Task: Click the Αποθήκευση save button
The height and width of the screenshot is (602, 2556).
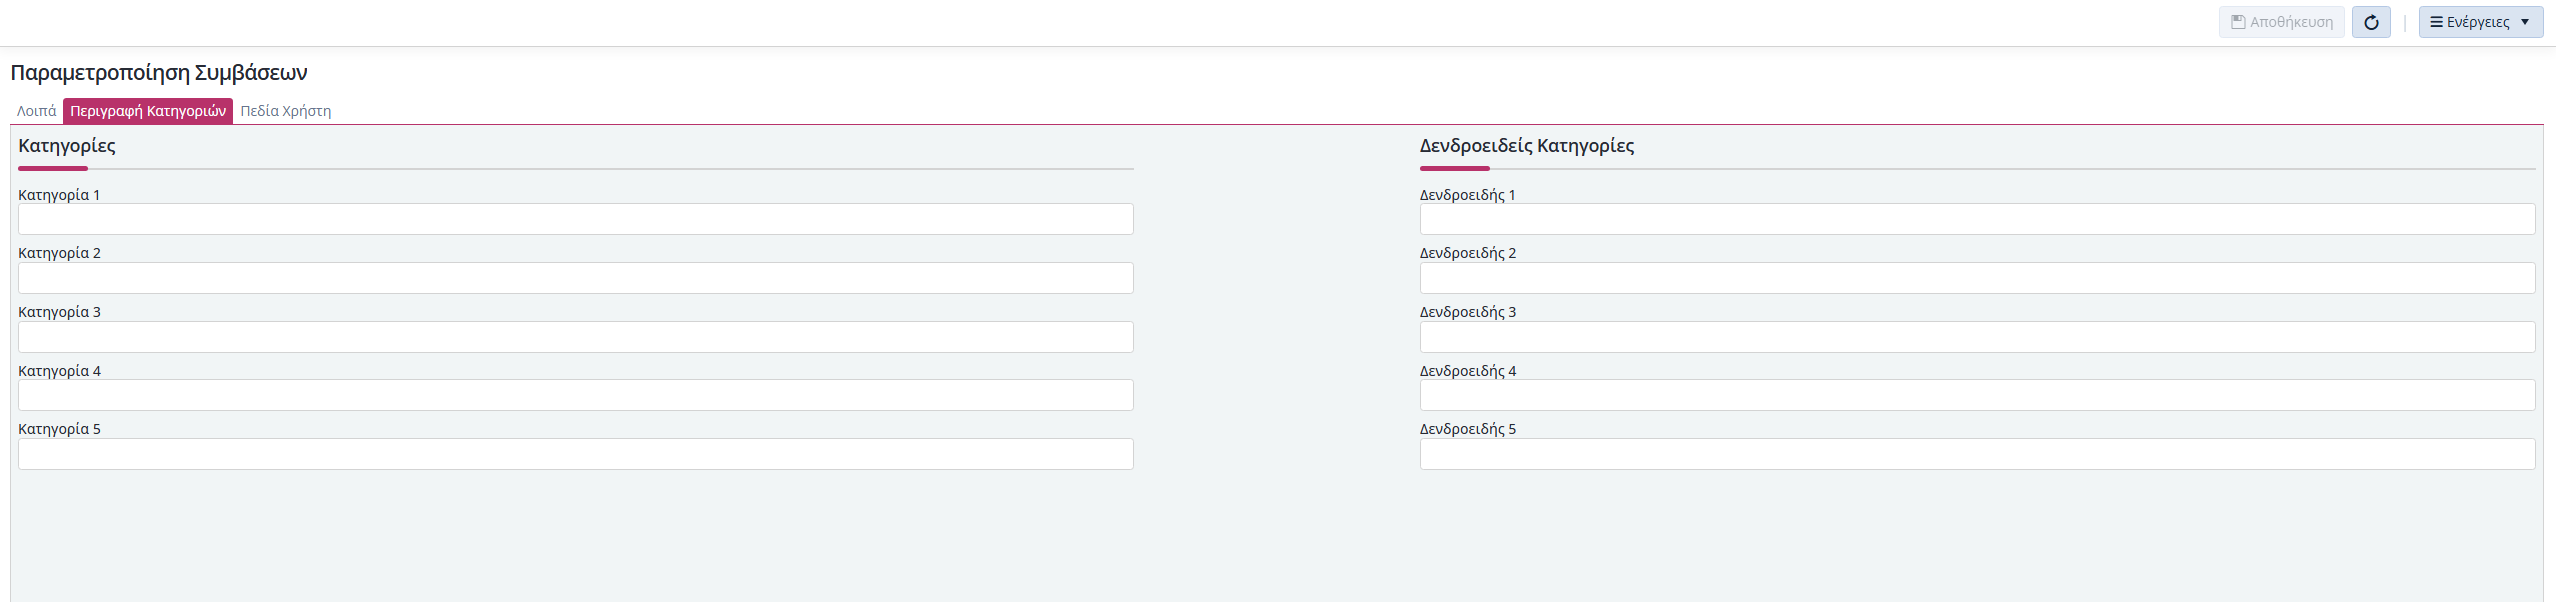Action: point(2281,22)
